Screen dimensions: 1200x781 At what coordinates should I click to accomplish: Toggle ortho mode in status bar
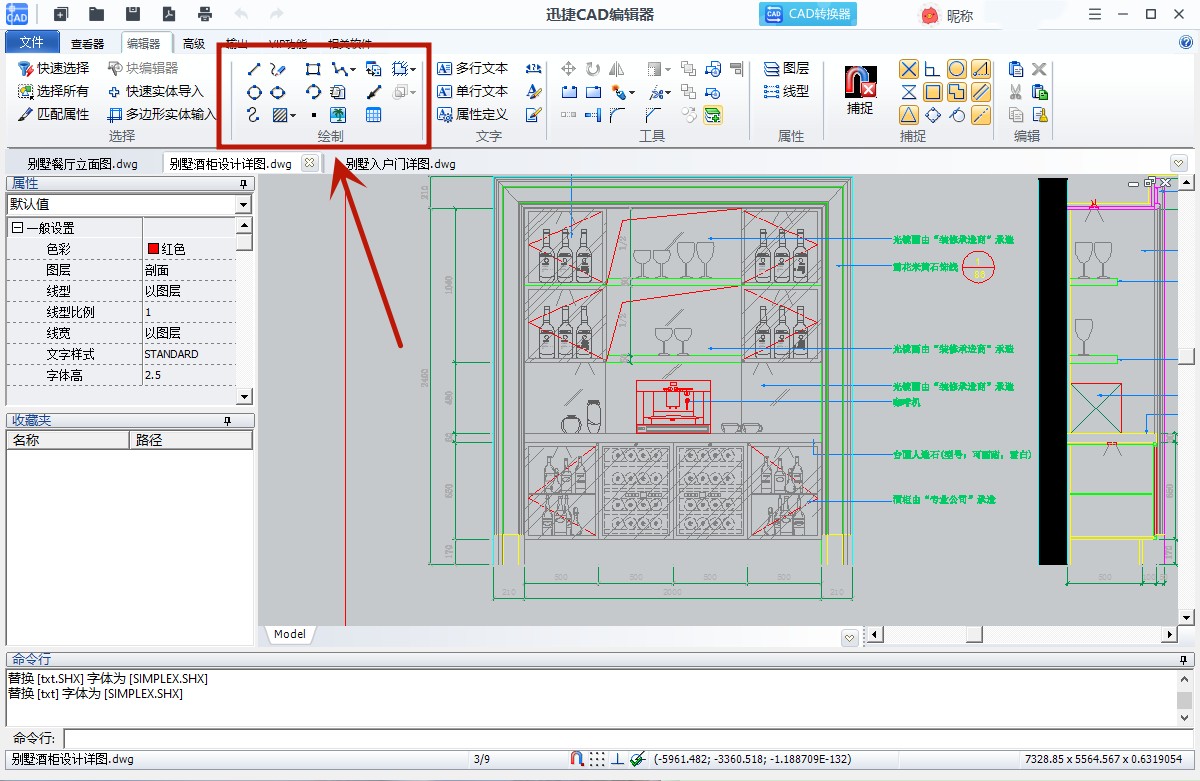617,759
